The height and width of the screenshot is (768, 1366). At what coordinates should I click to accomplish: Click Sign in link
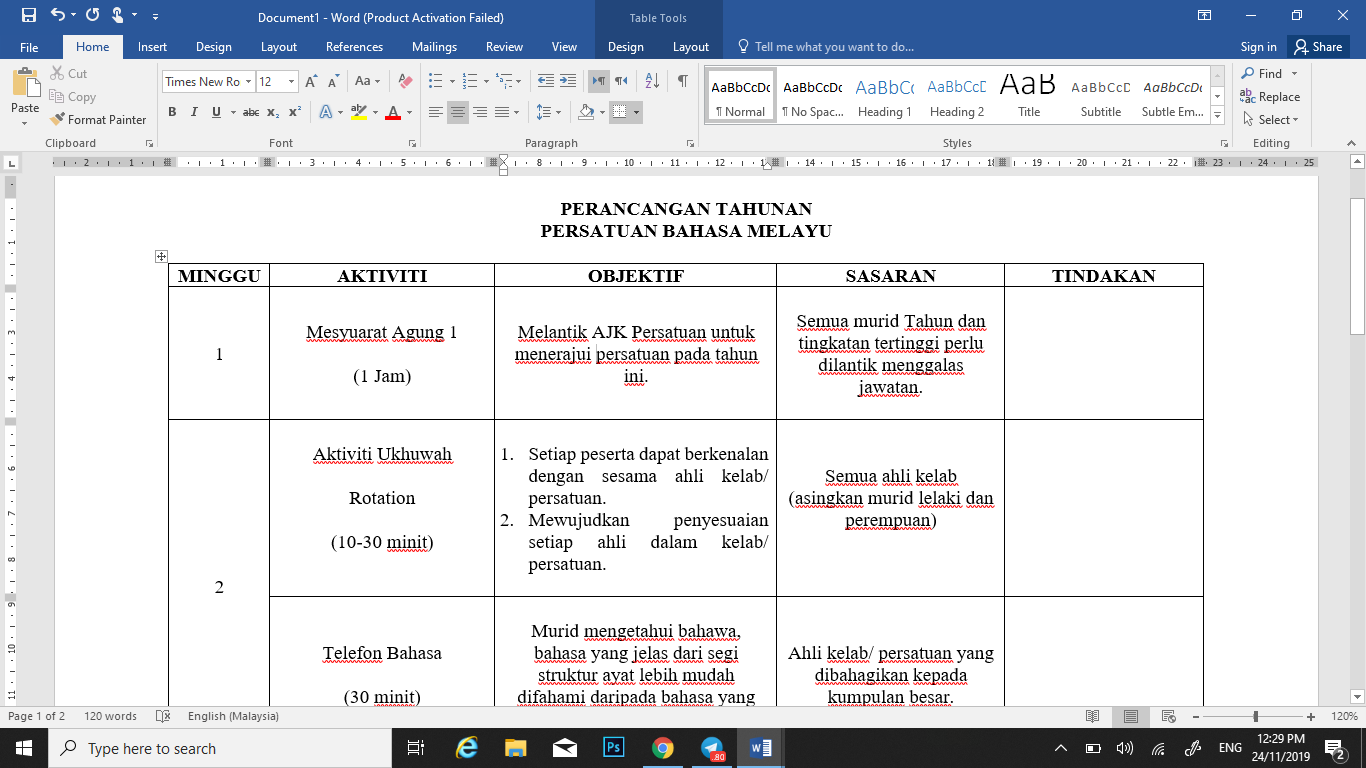click(1258, 47)
